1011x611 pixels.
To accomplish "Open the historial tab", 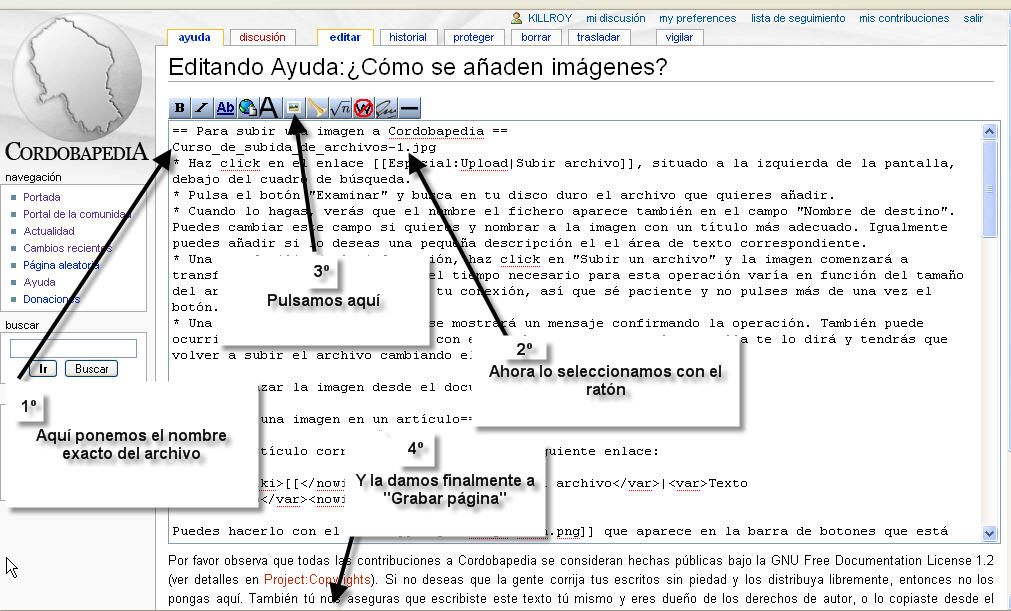I will pyautogui.click(x=408, y=37).
